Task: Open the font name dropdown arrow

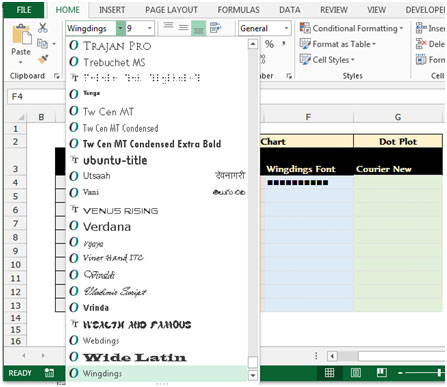Action: pos(120,28)
